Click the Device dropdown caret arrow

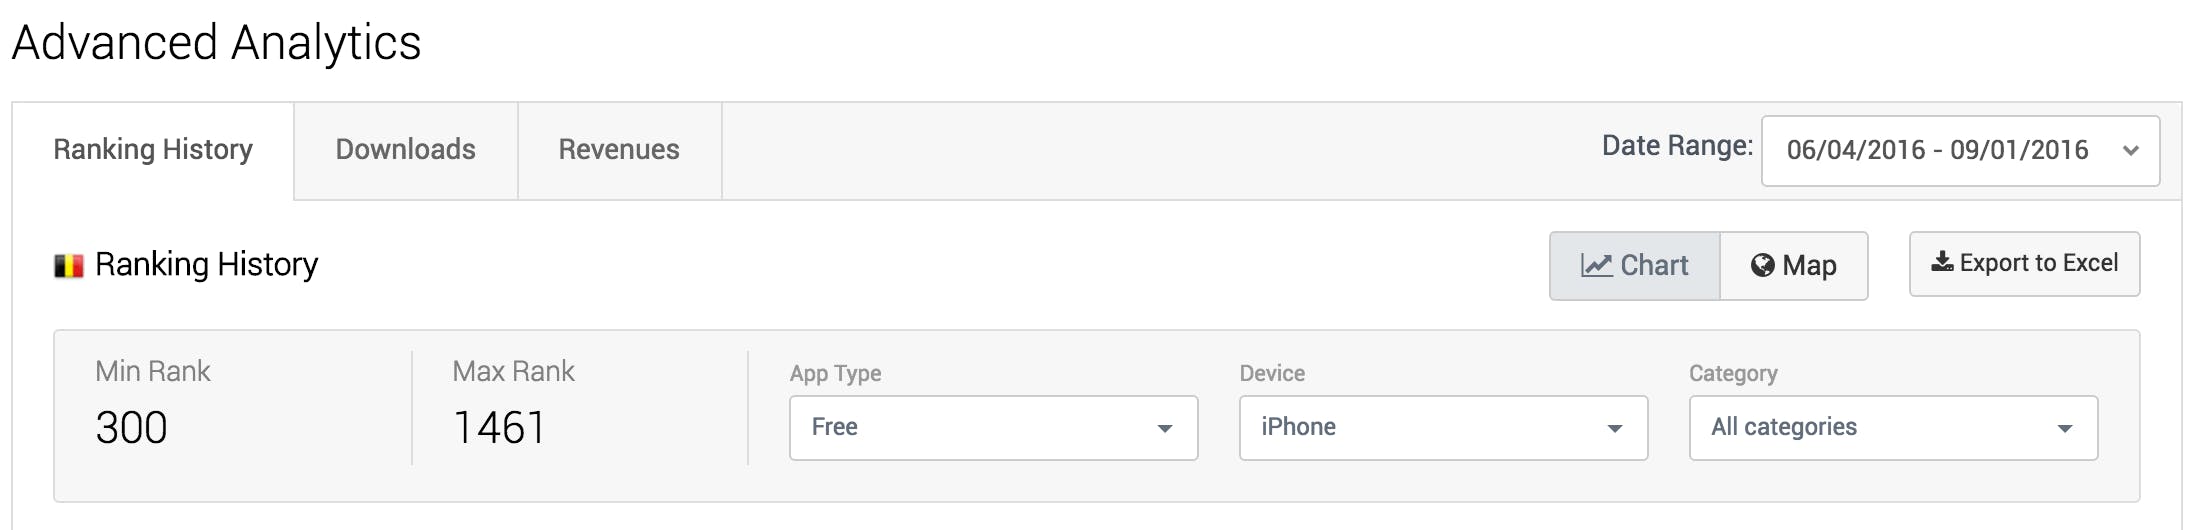point(1615,429)
